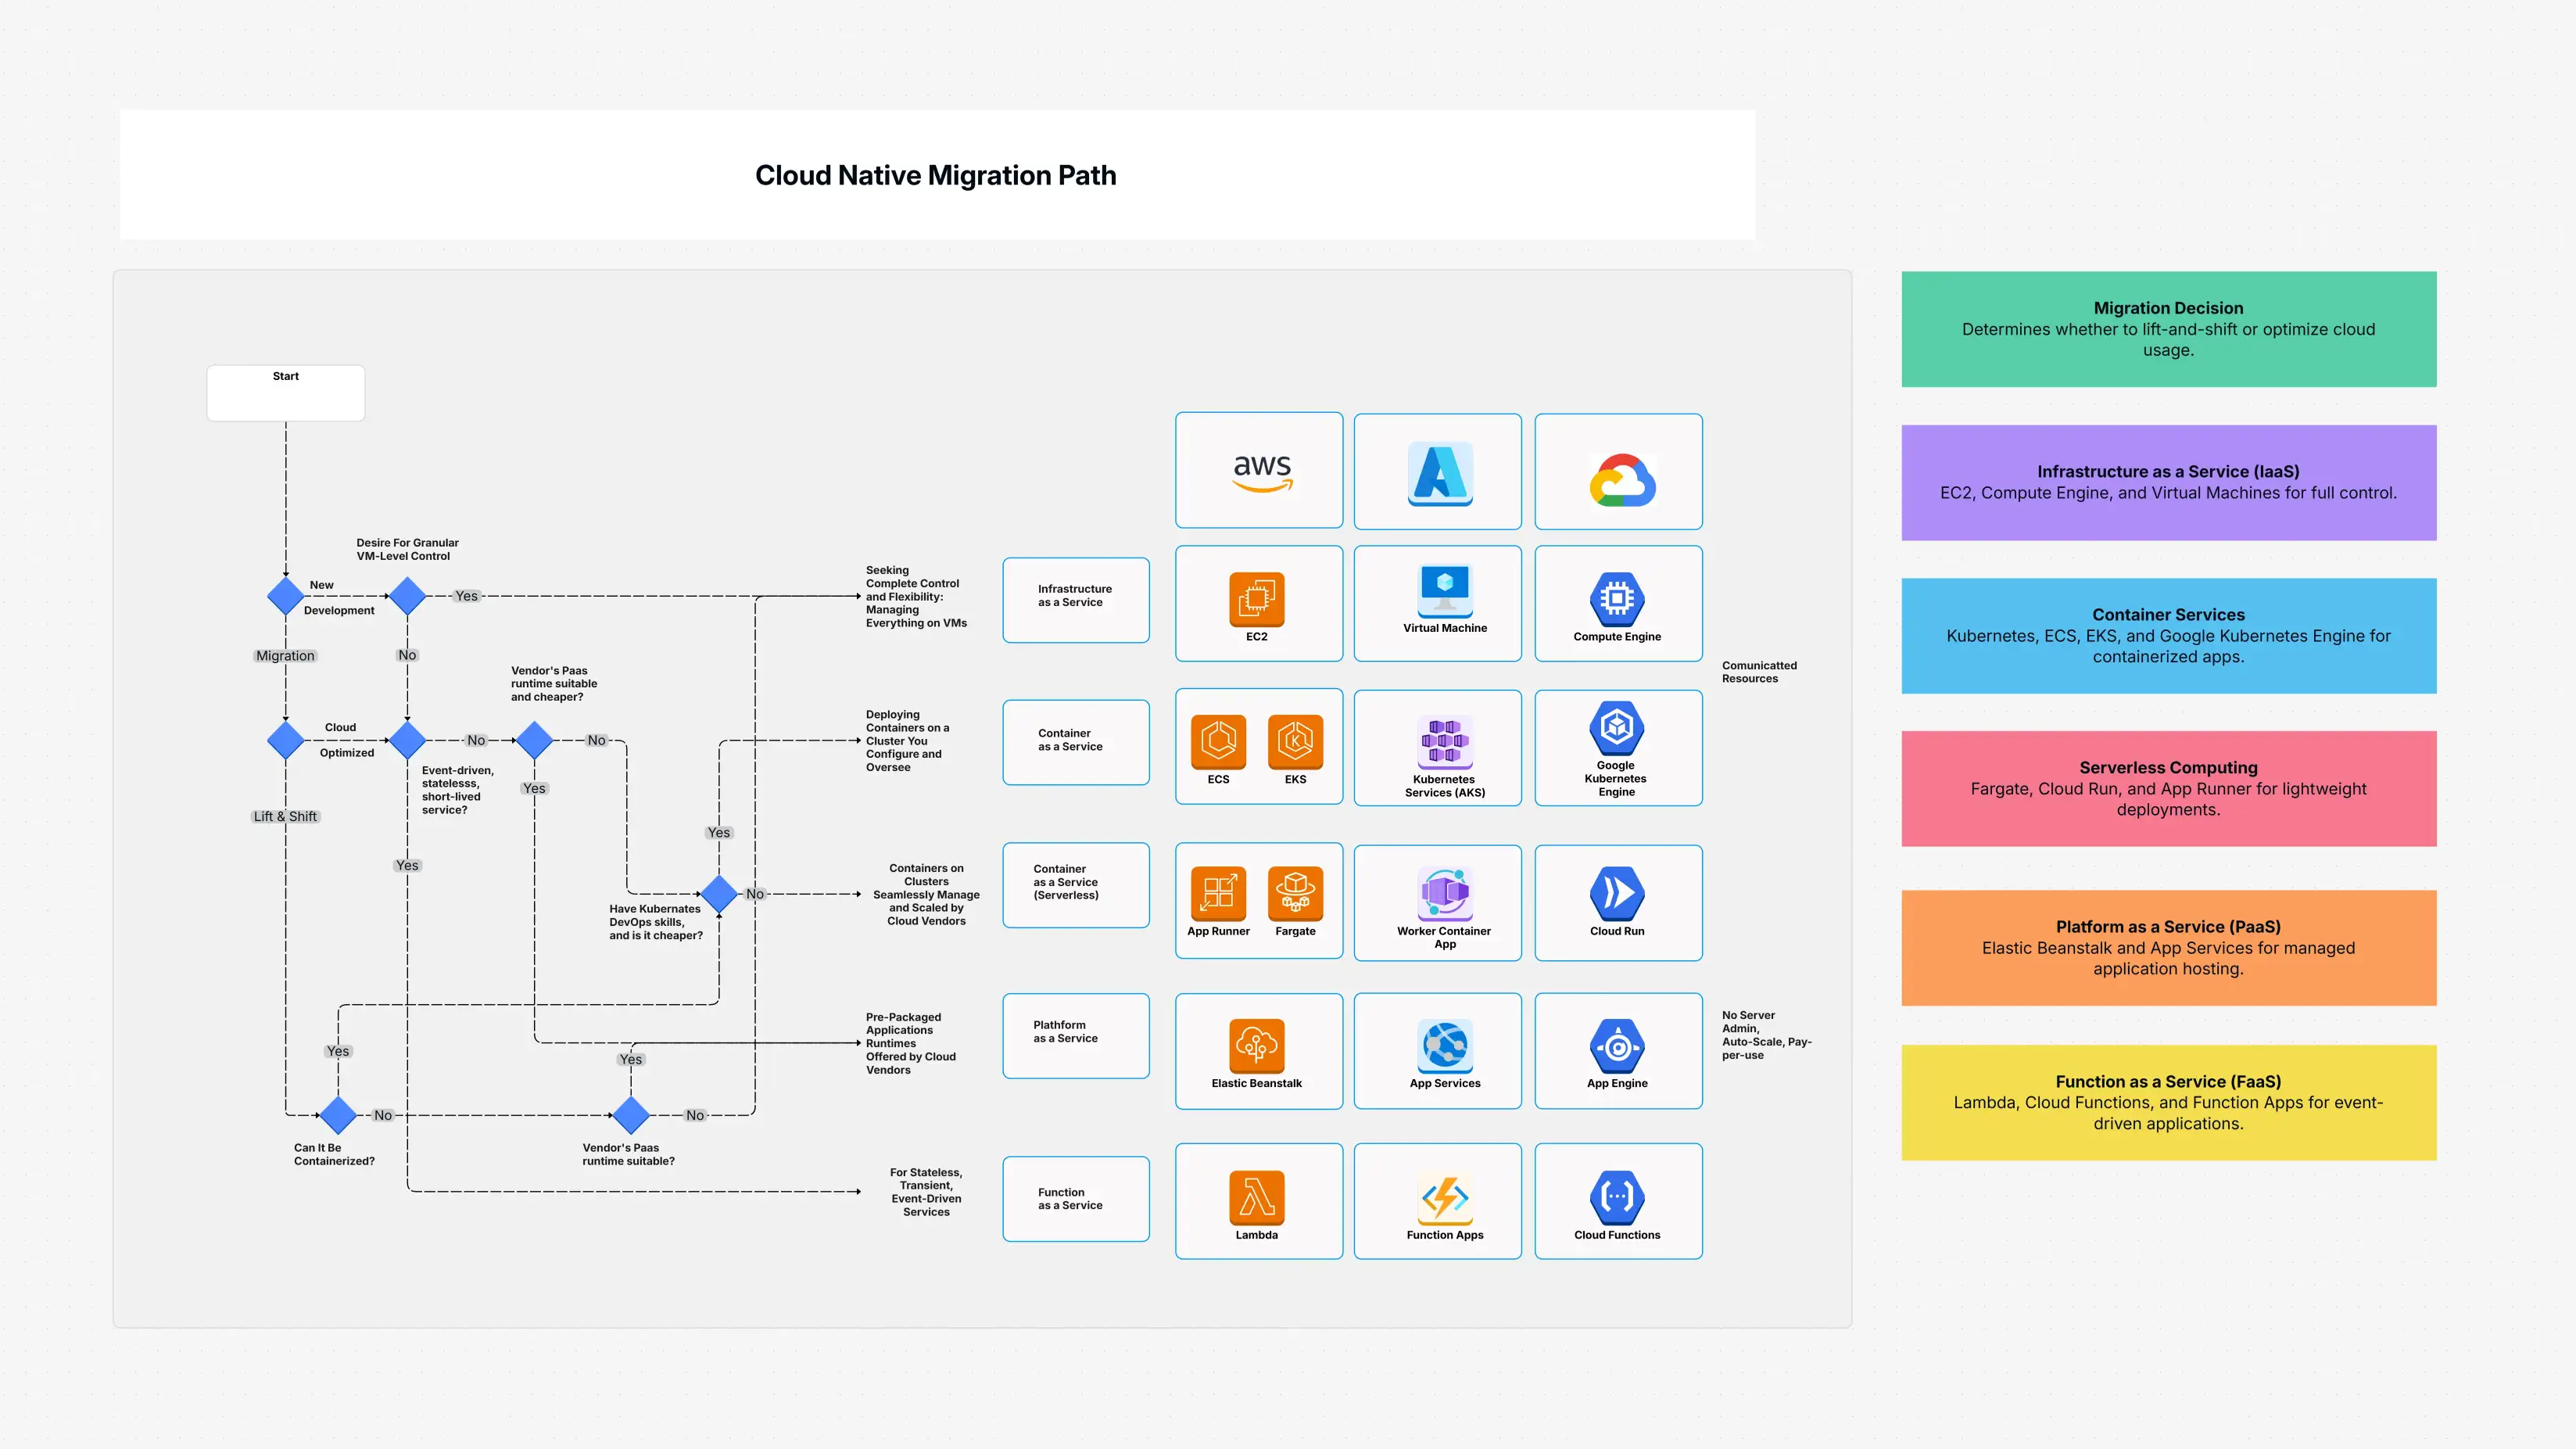The height and width of the screenshot is (1449, 2576).
Task: Click the 'Migration' connector label
Action: pos(285,656)
